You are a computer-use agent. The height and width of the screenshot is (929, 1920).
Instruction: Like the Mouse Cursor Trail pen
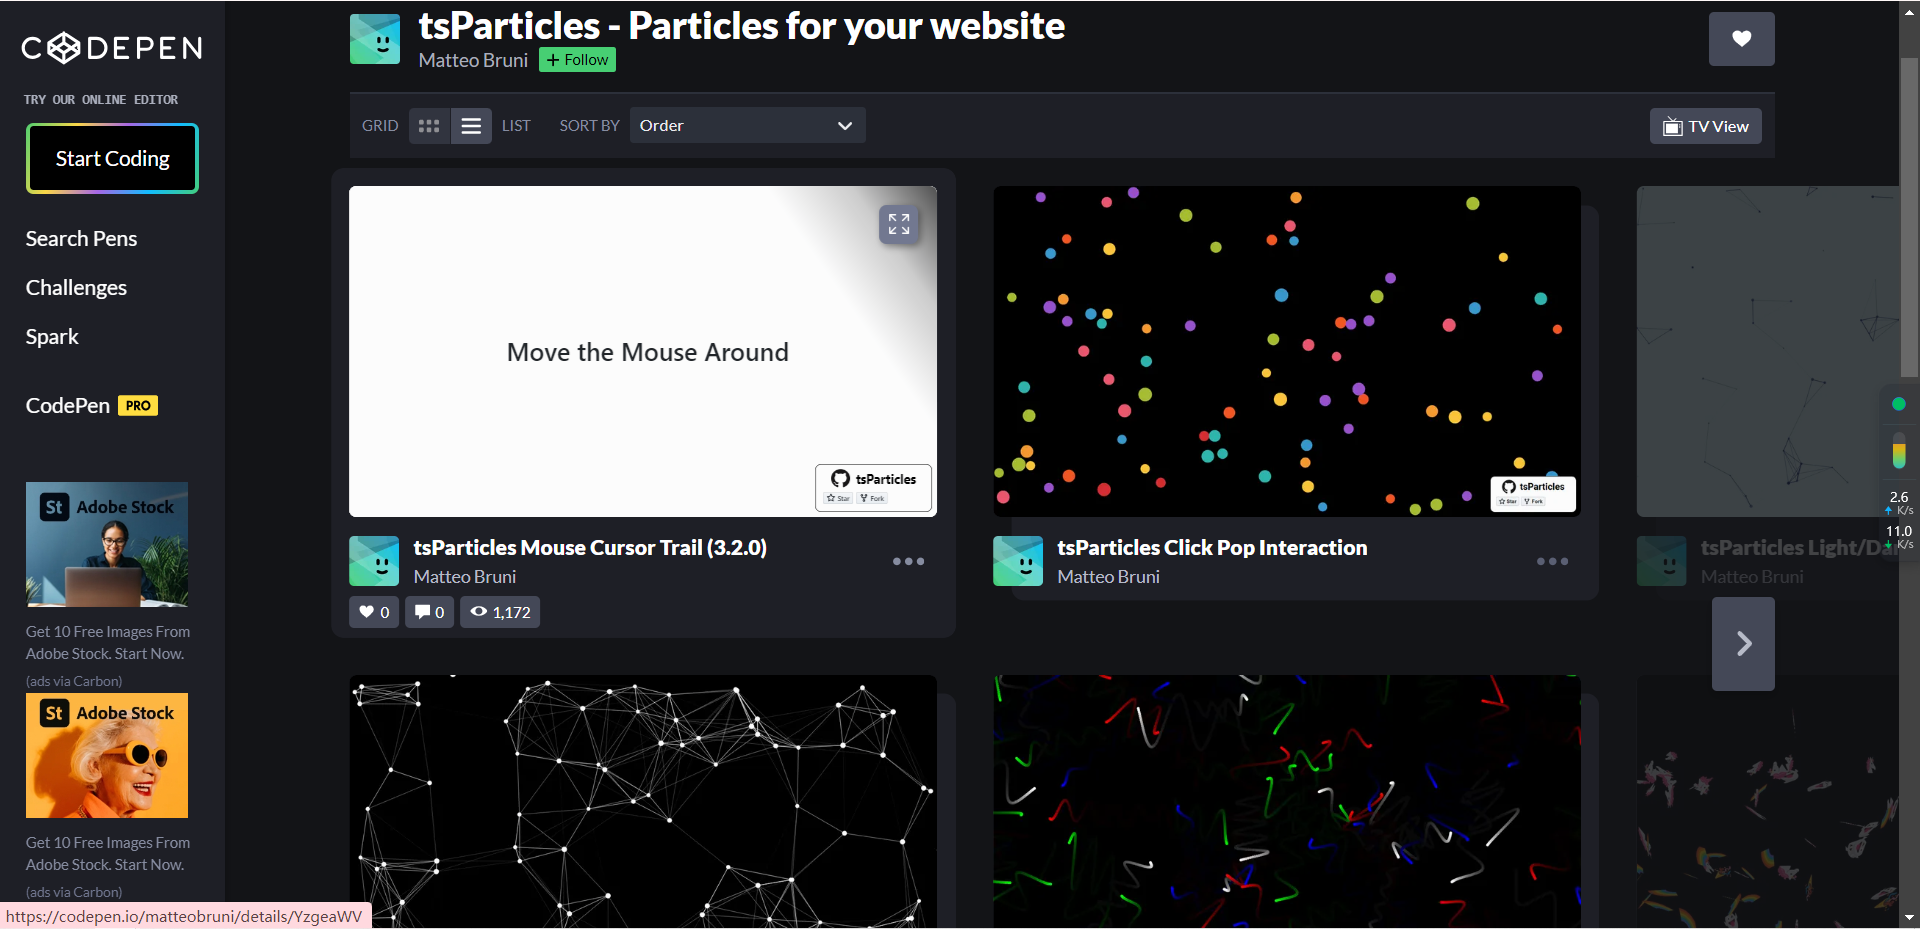[374, 612]
